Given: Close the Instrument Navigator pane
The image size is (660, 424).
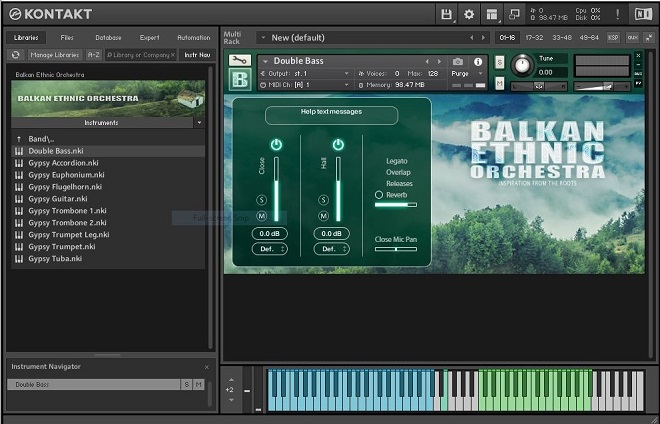Looking at the screenshot, I should pyautogui.click(x=207, y=367).
